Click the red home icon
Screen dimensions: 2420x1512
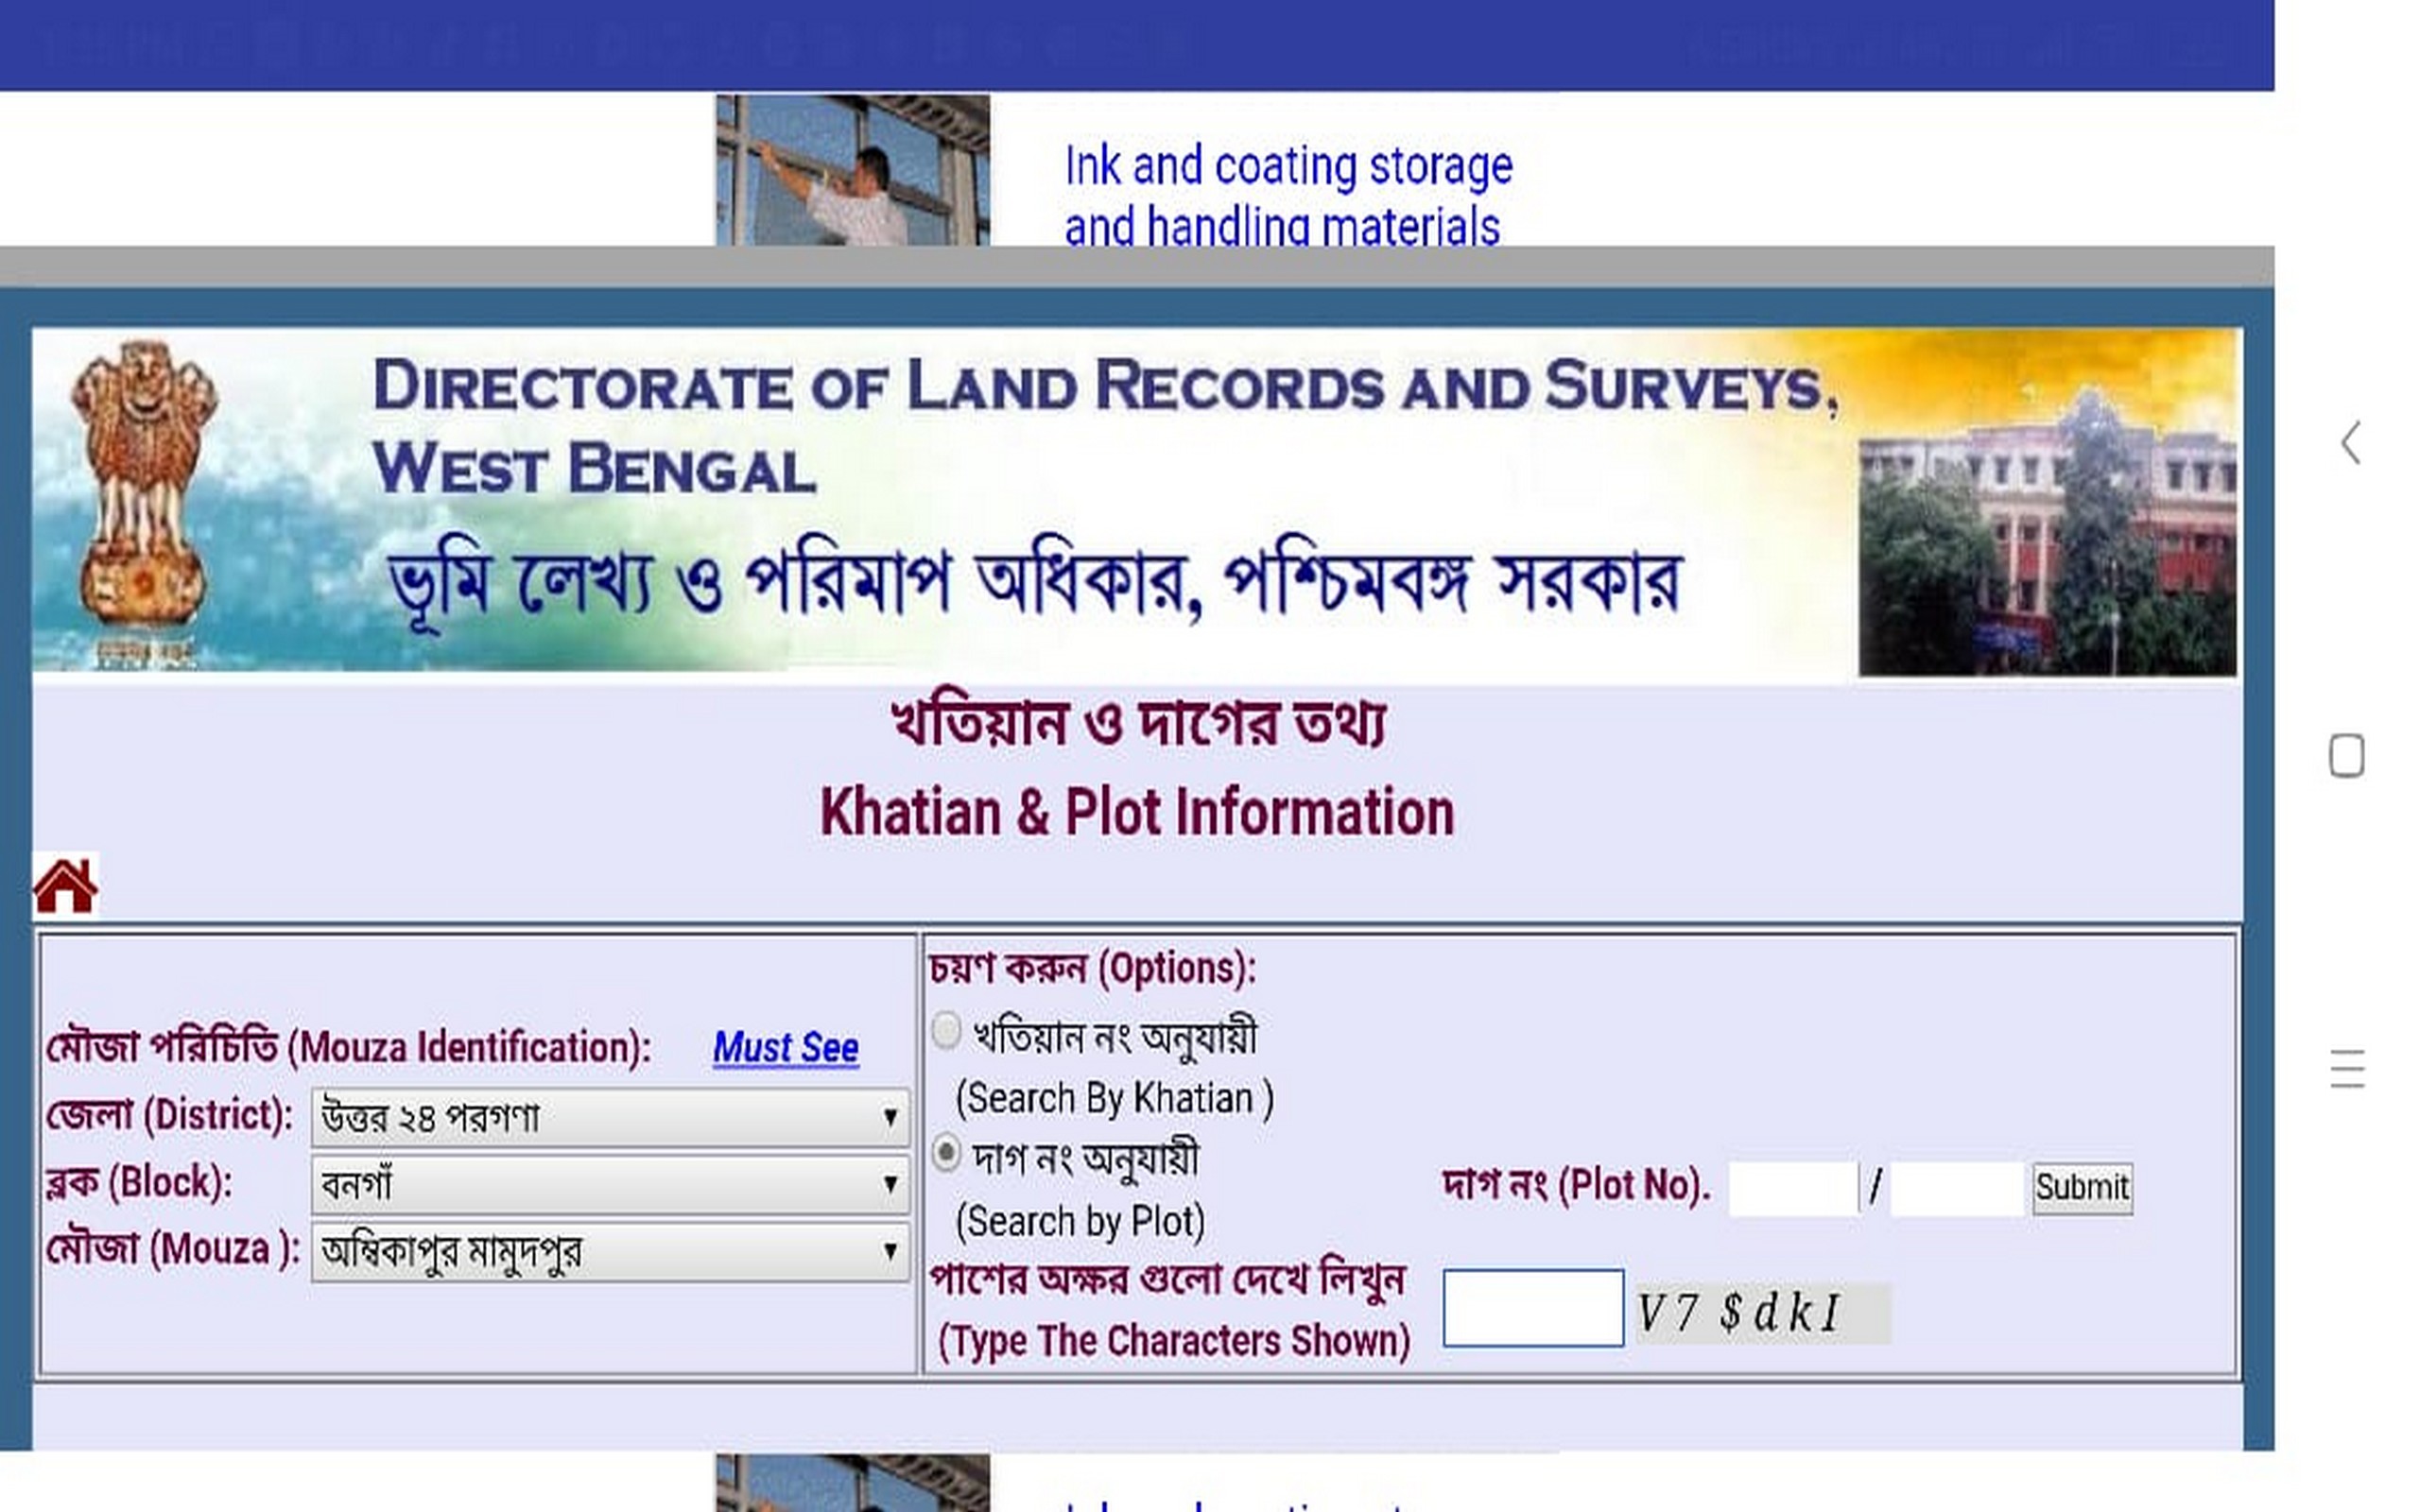[x=65, y=885]
